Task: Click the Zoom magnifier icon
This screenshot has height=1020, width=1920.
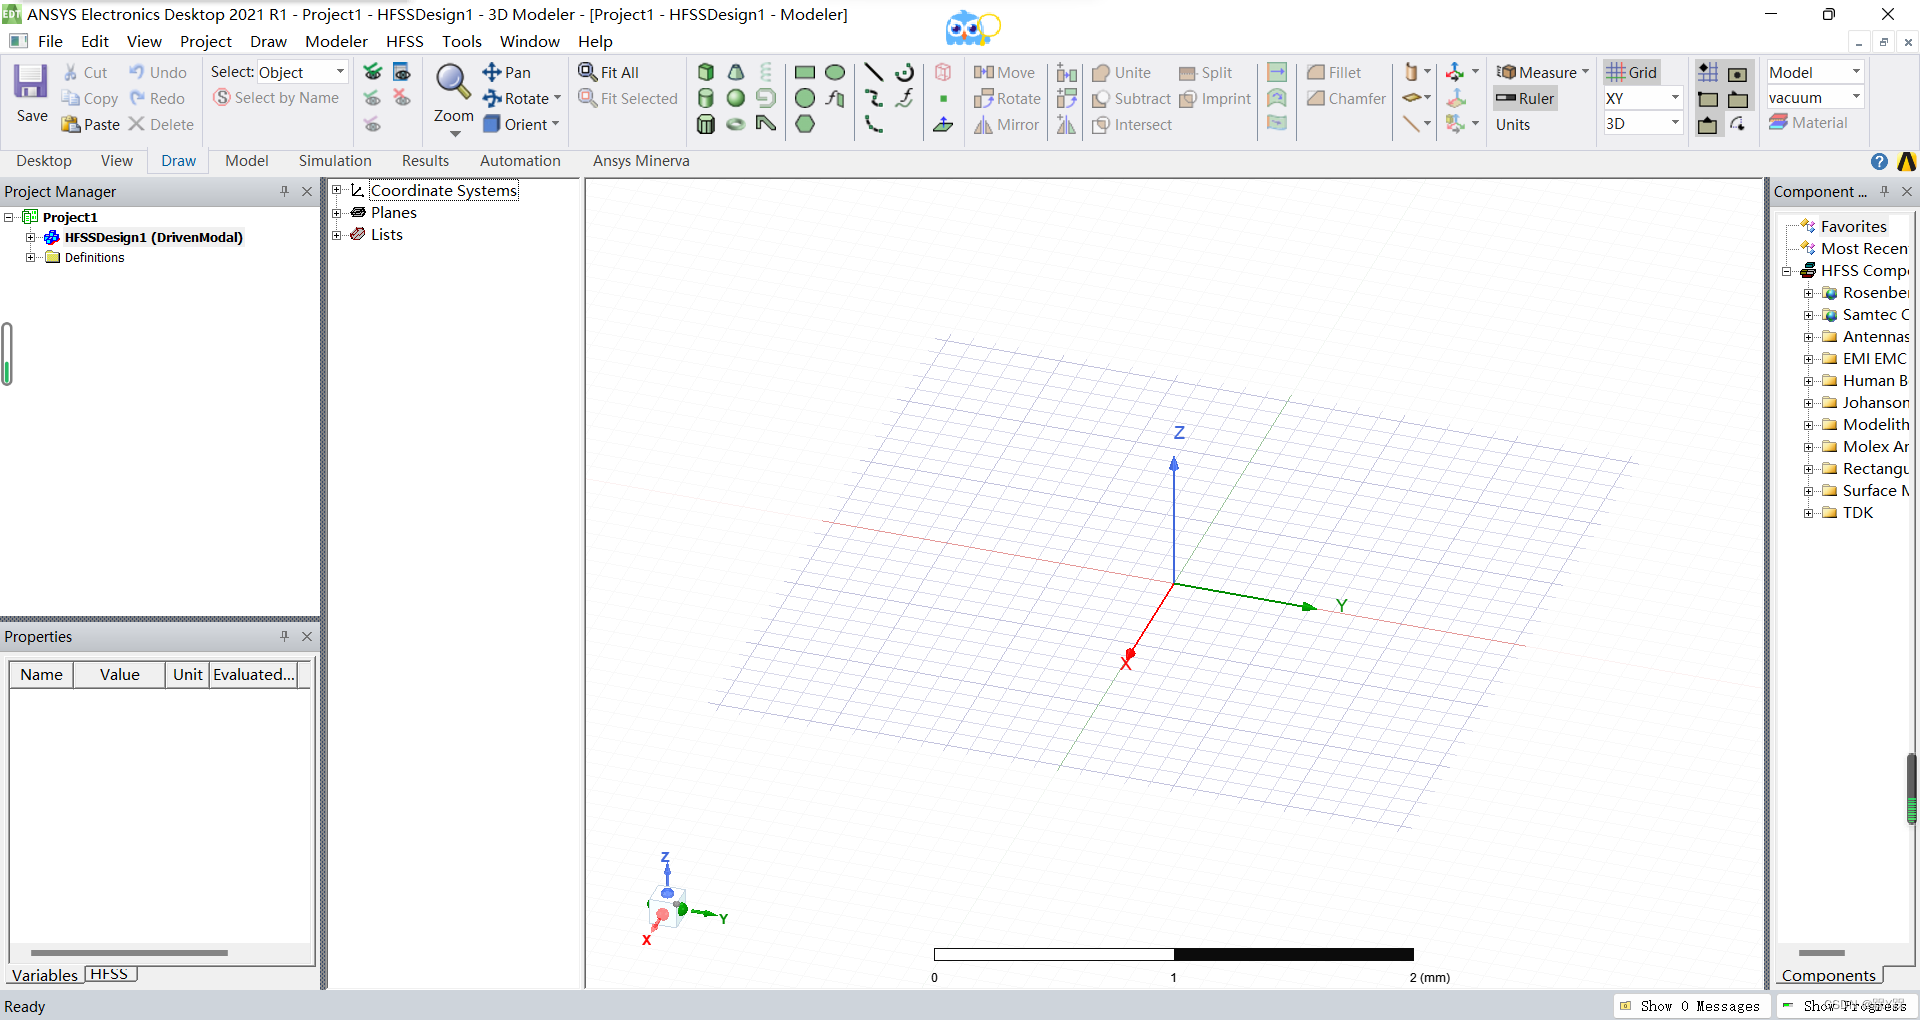Action: 453,82
